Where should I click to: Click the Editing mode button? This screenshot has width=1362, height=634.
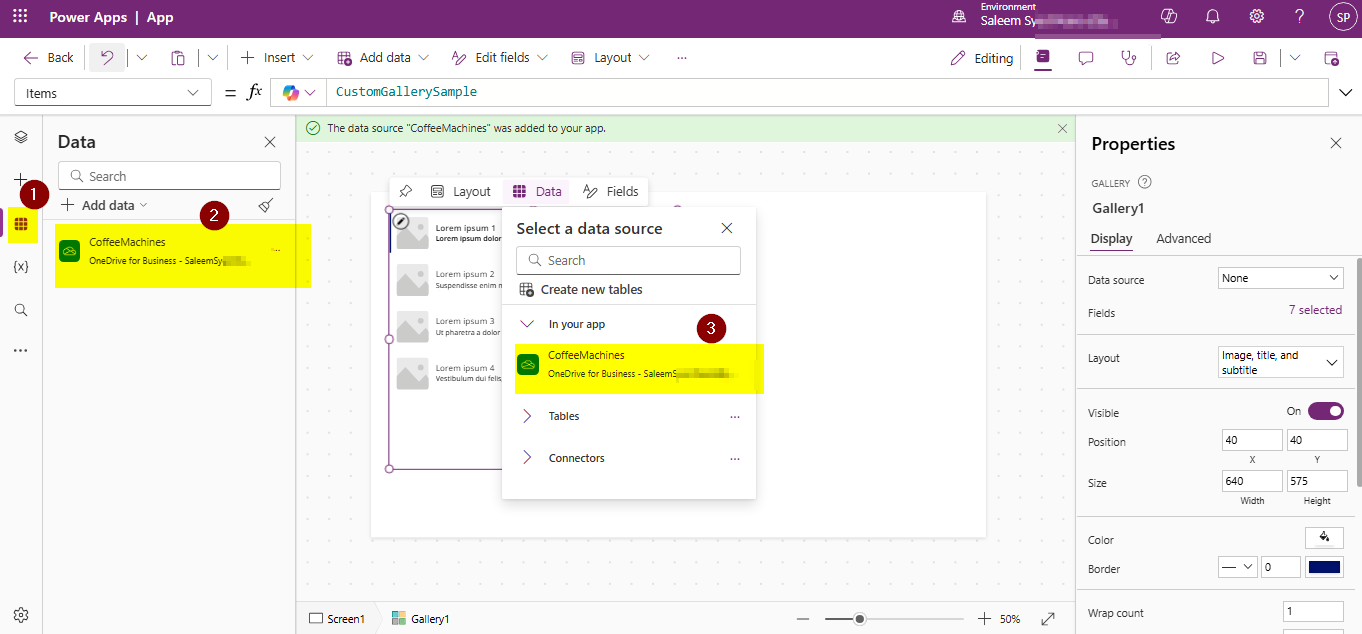[982, 58]
